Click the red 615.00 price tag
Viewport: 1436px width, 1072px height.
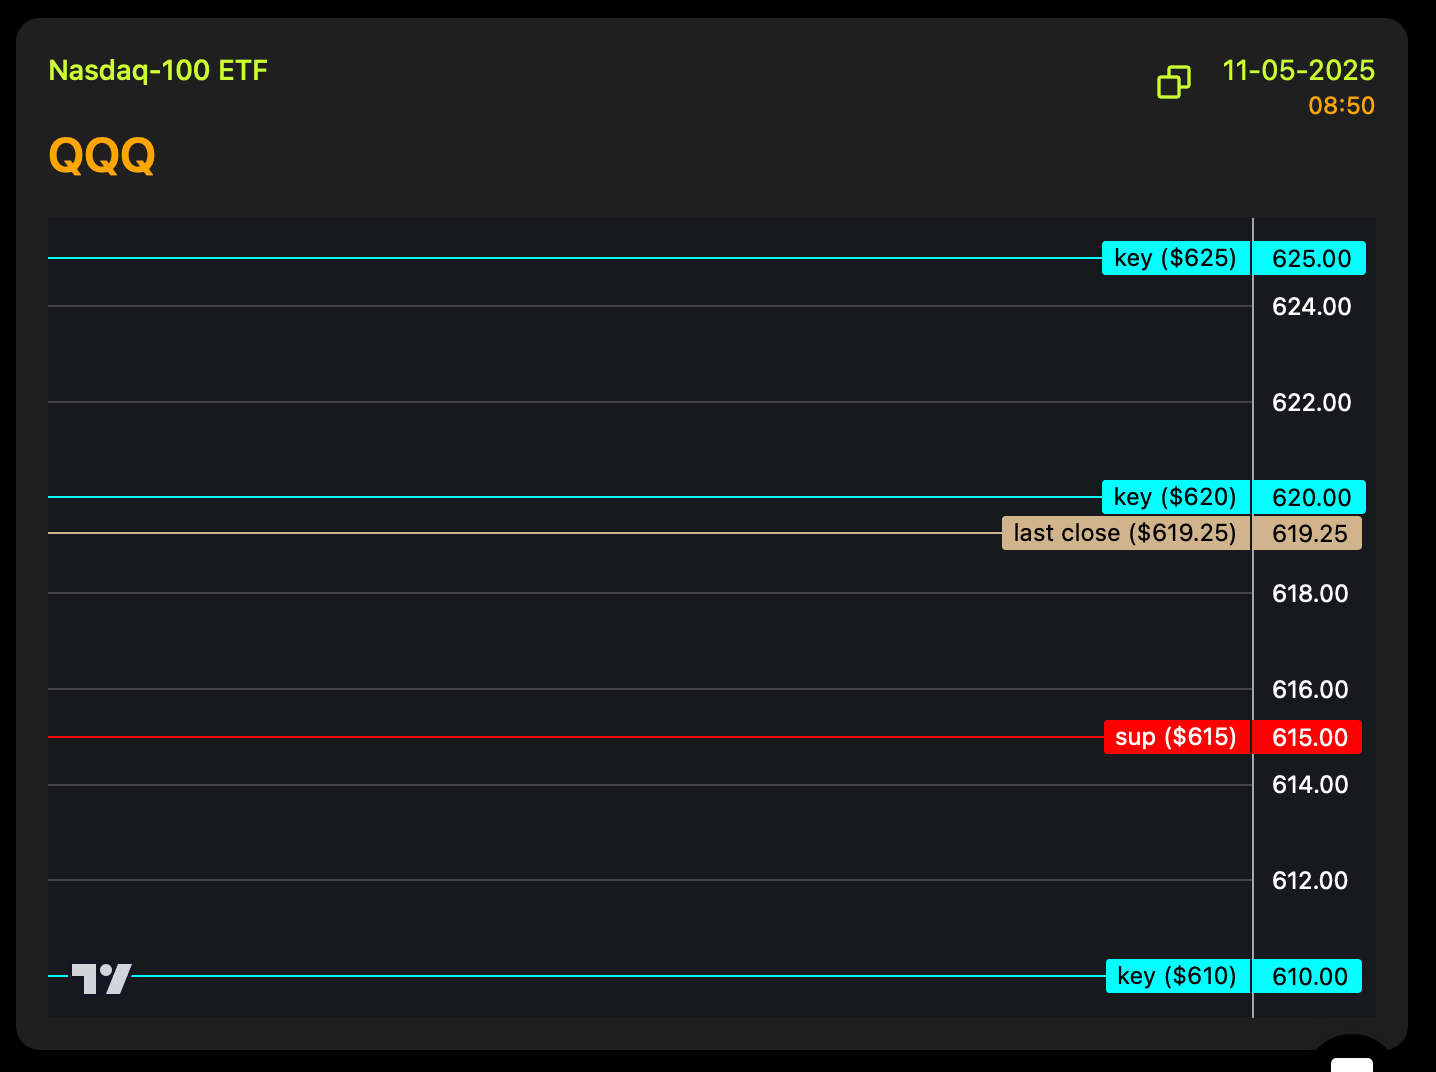[x=1308, y=738]
